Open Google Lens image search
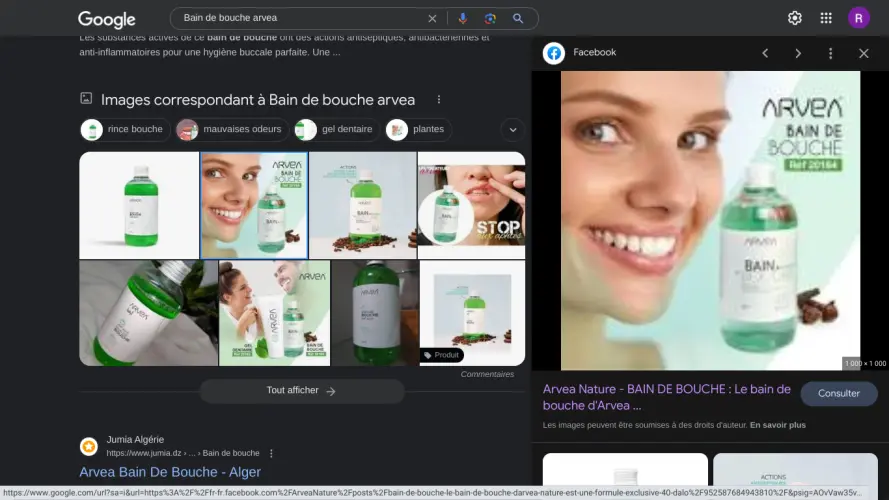This screenshot has width=889, height=500. point(490,18)
